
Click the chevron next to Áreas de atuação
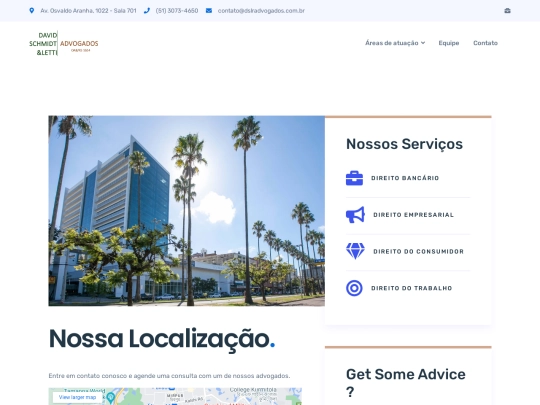(x=423, y=43)
